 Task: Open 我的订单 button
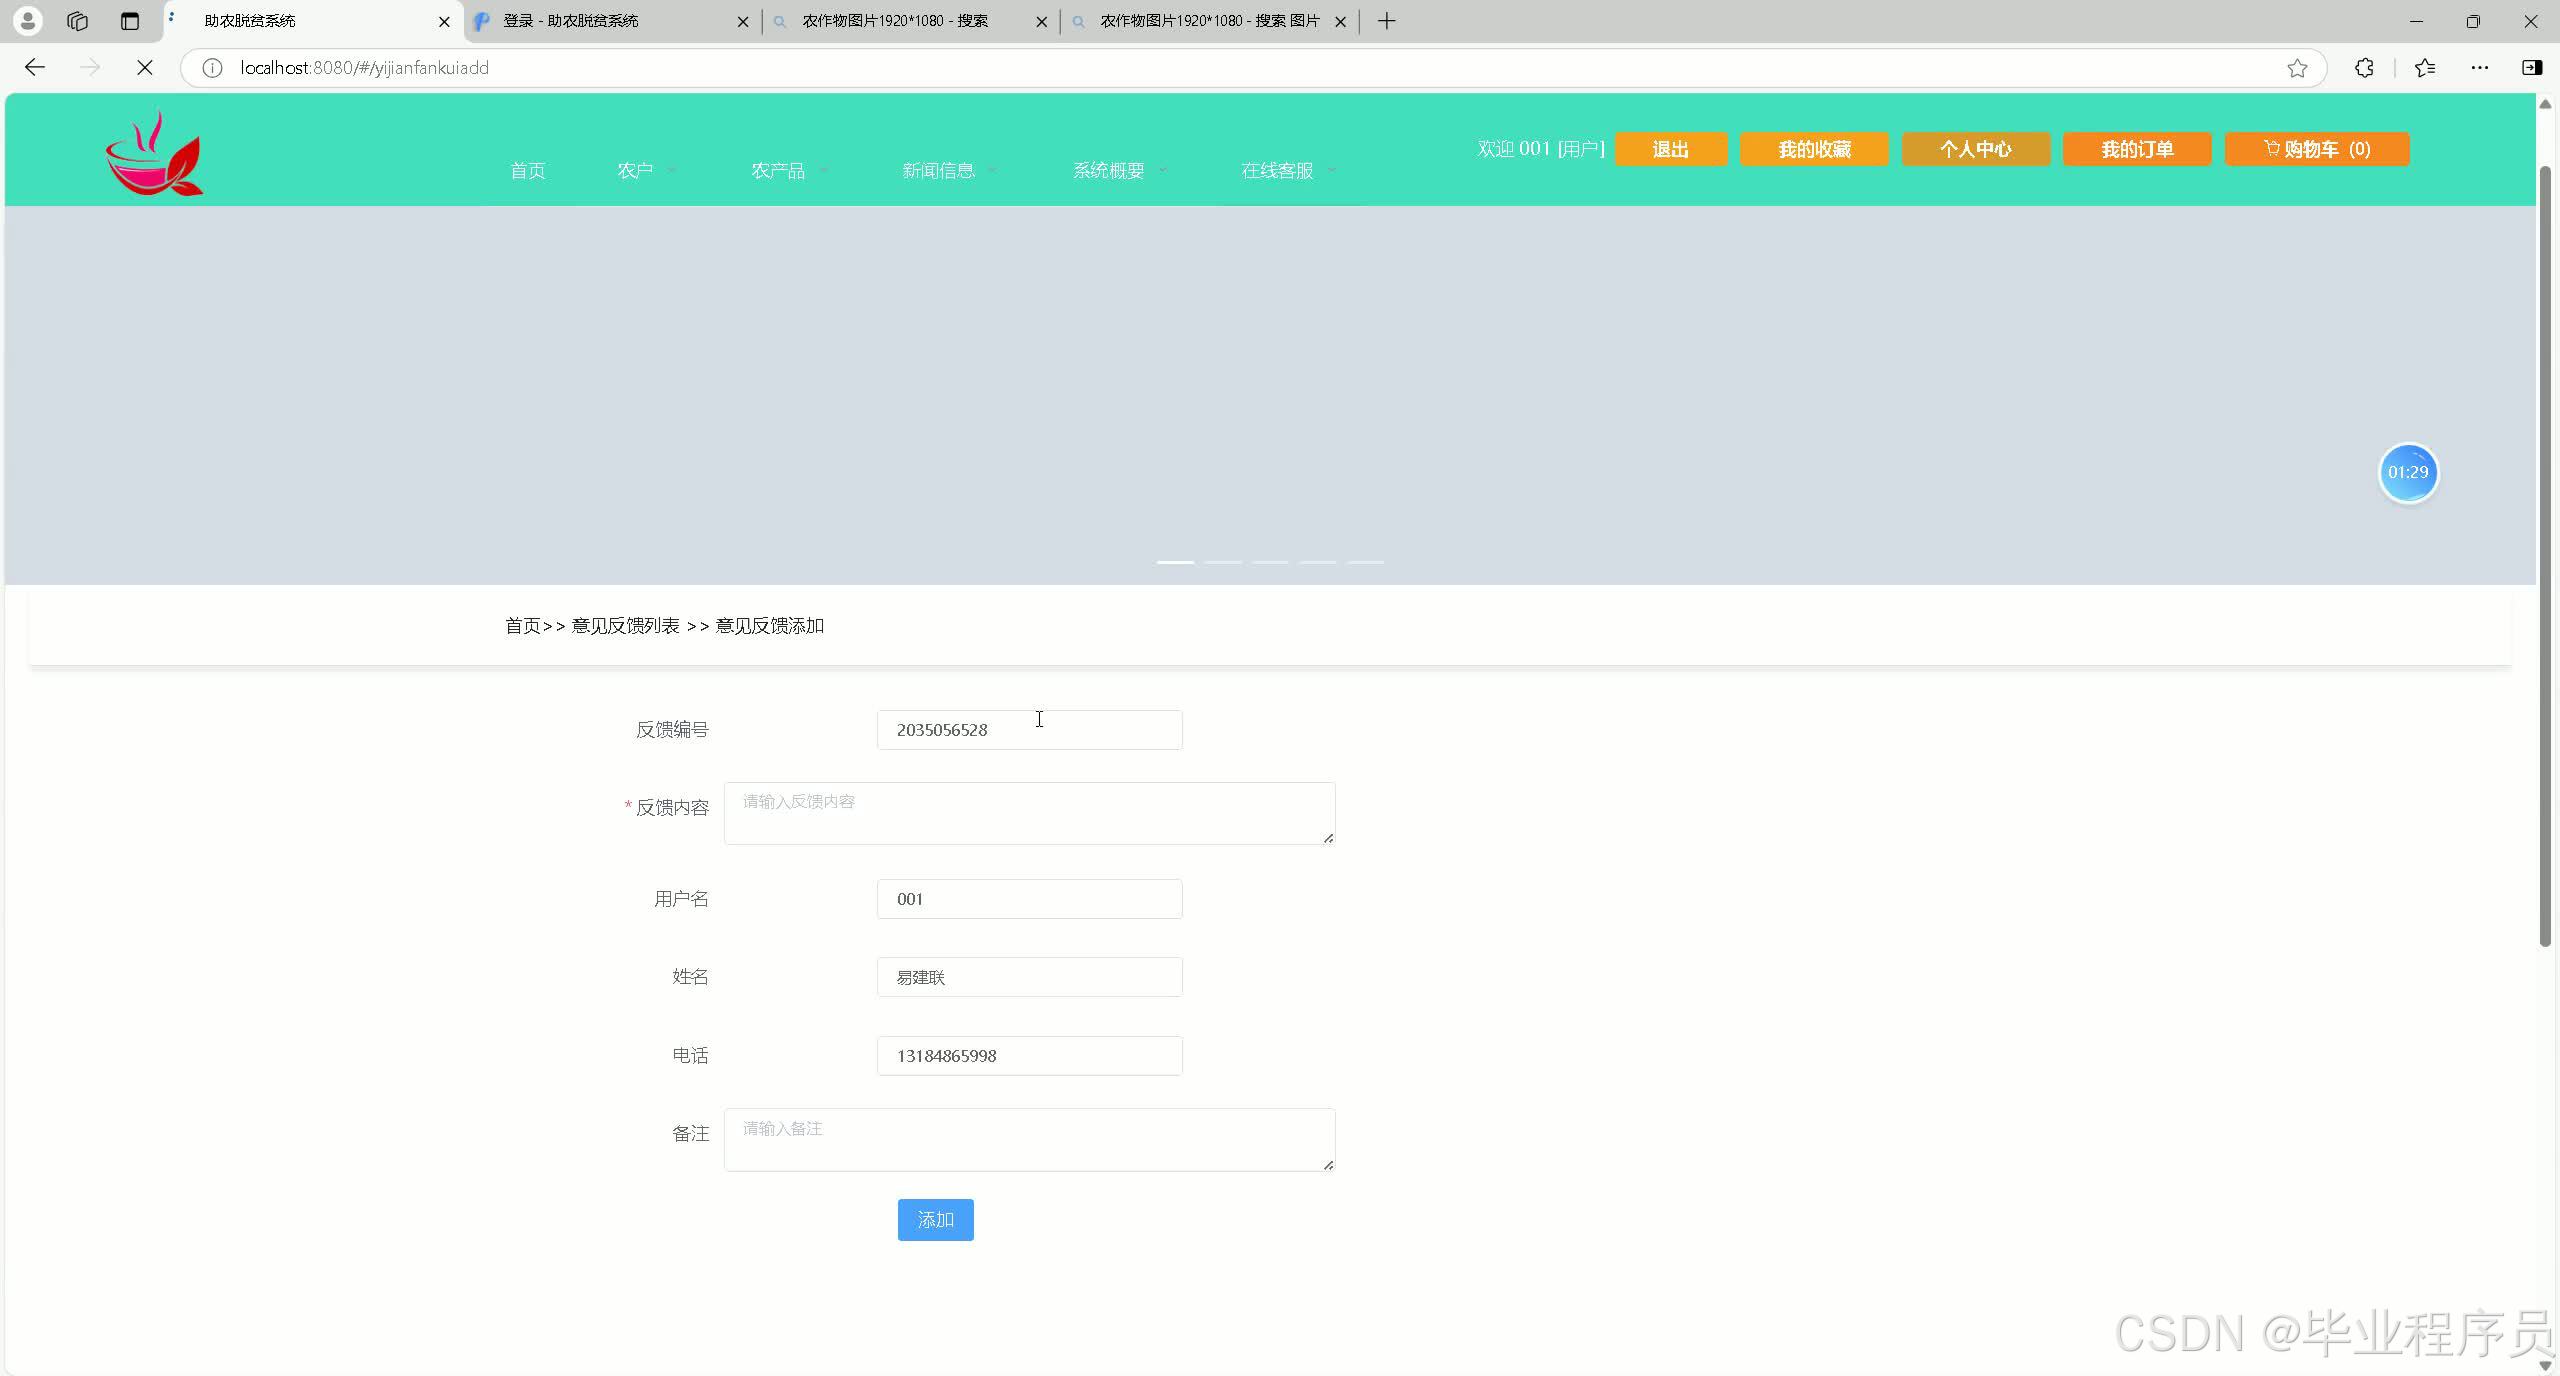click(2137, 149)
